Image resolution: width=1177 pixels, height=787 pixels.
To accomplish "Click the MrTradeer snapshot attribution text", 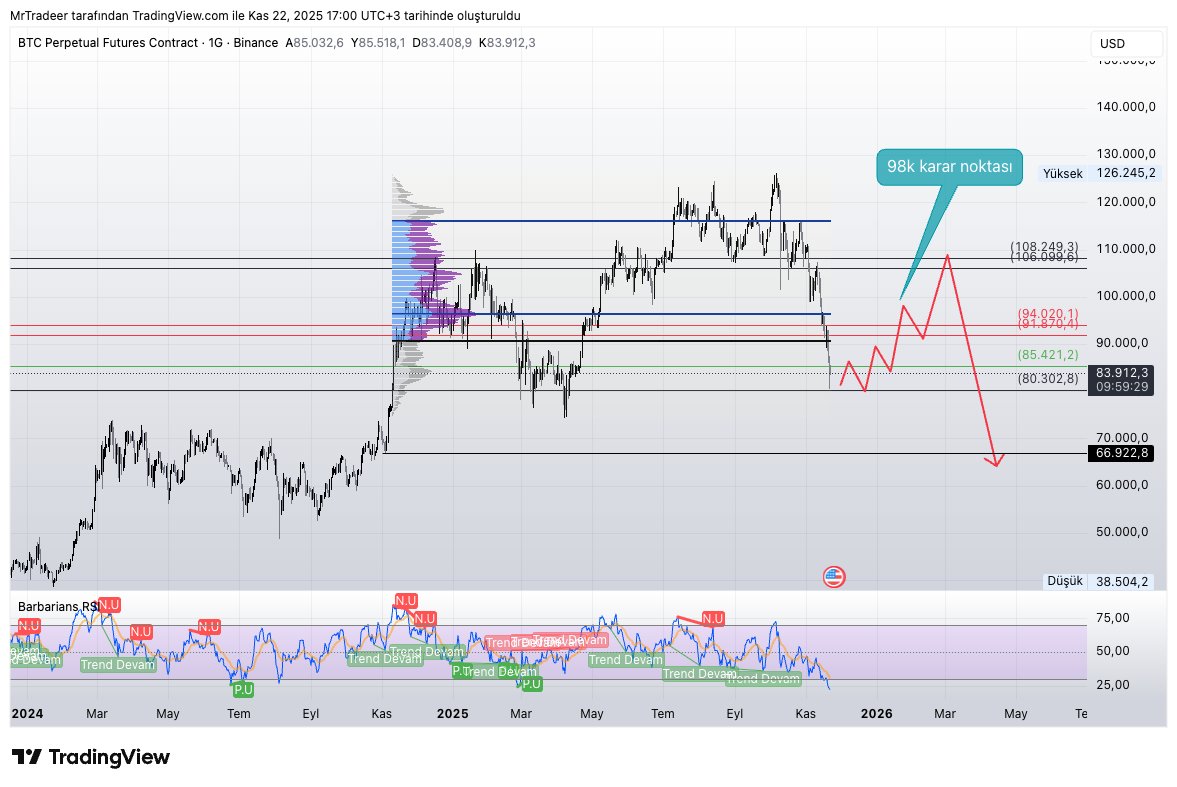I will tap(265, 16).
